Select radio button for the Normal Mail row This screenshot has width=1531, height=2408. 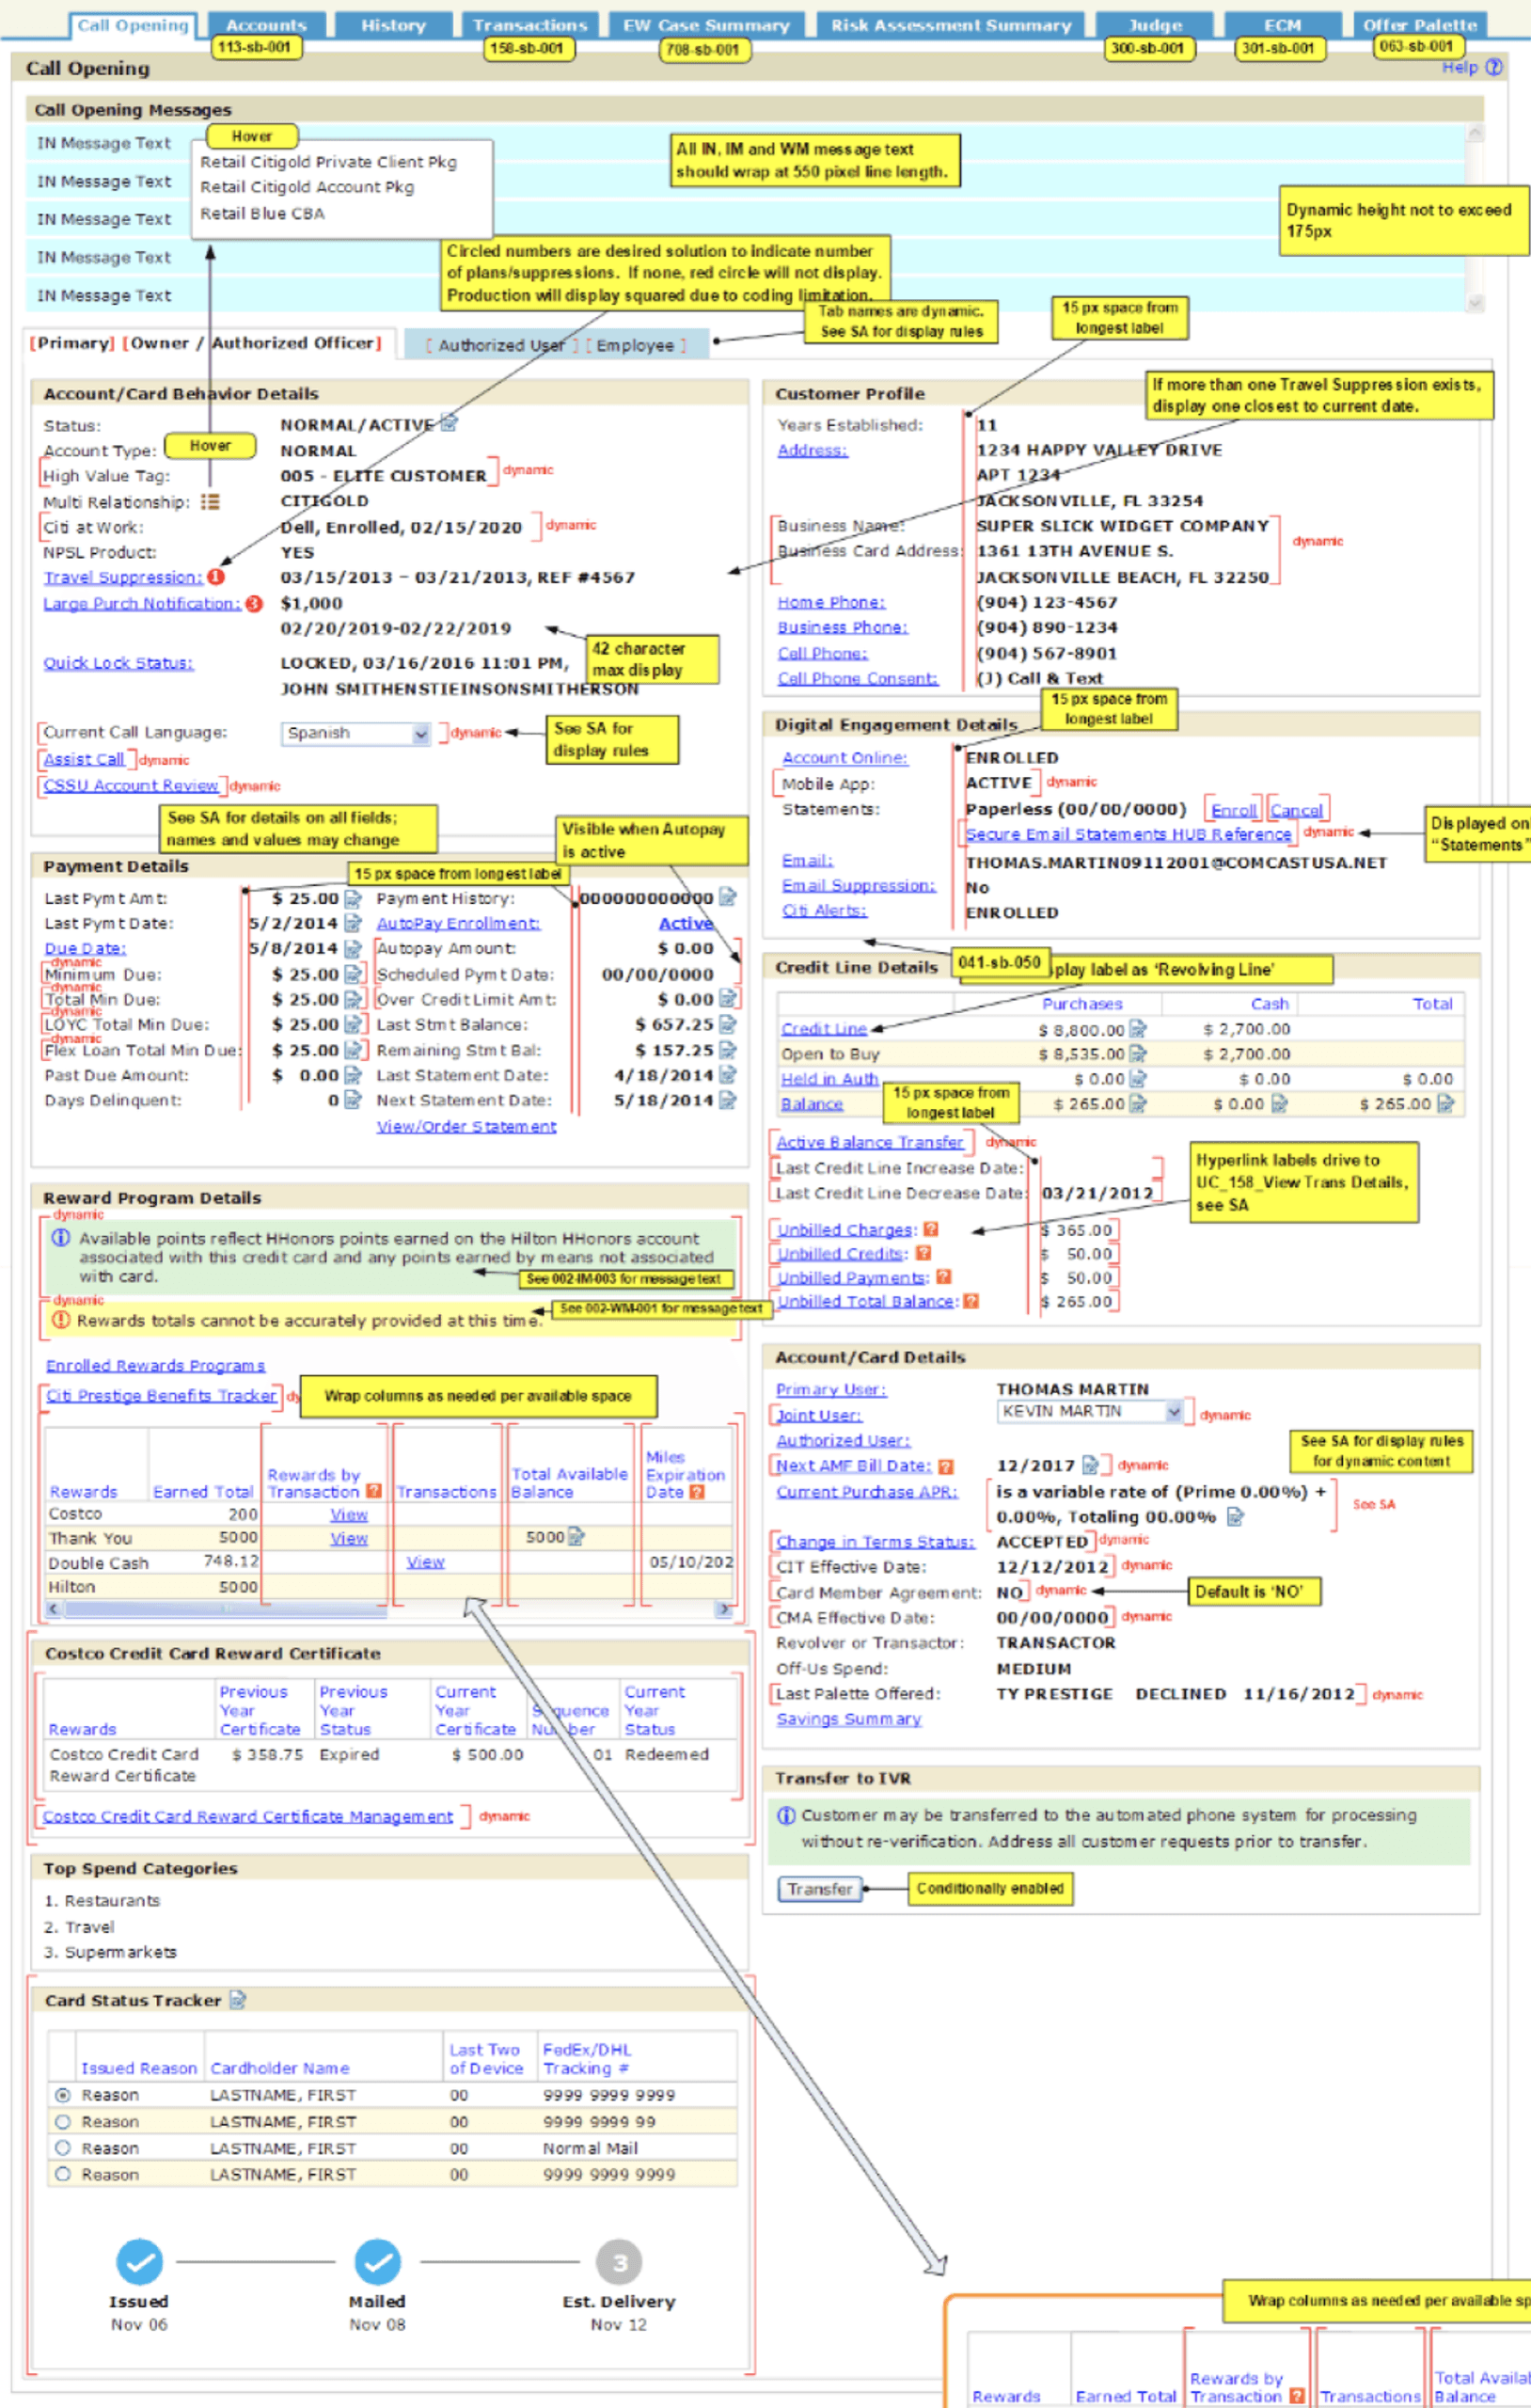[x=63, y=2147]
